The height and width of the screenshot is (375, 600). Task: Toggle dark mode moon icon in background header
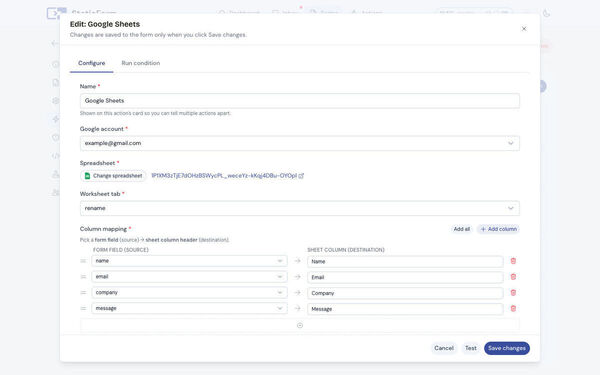546,13
